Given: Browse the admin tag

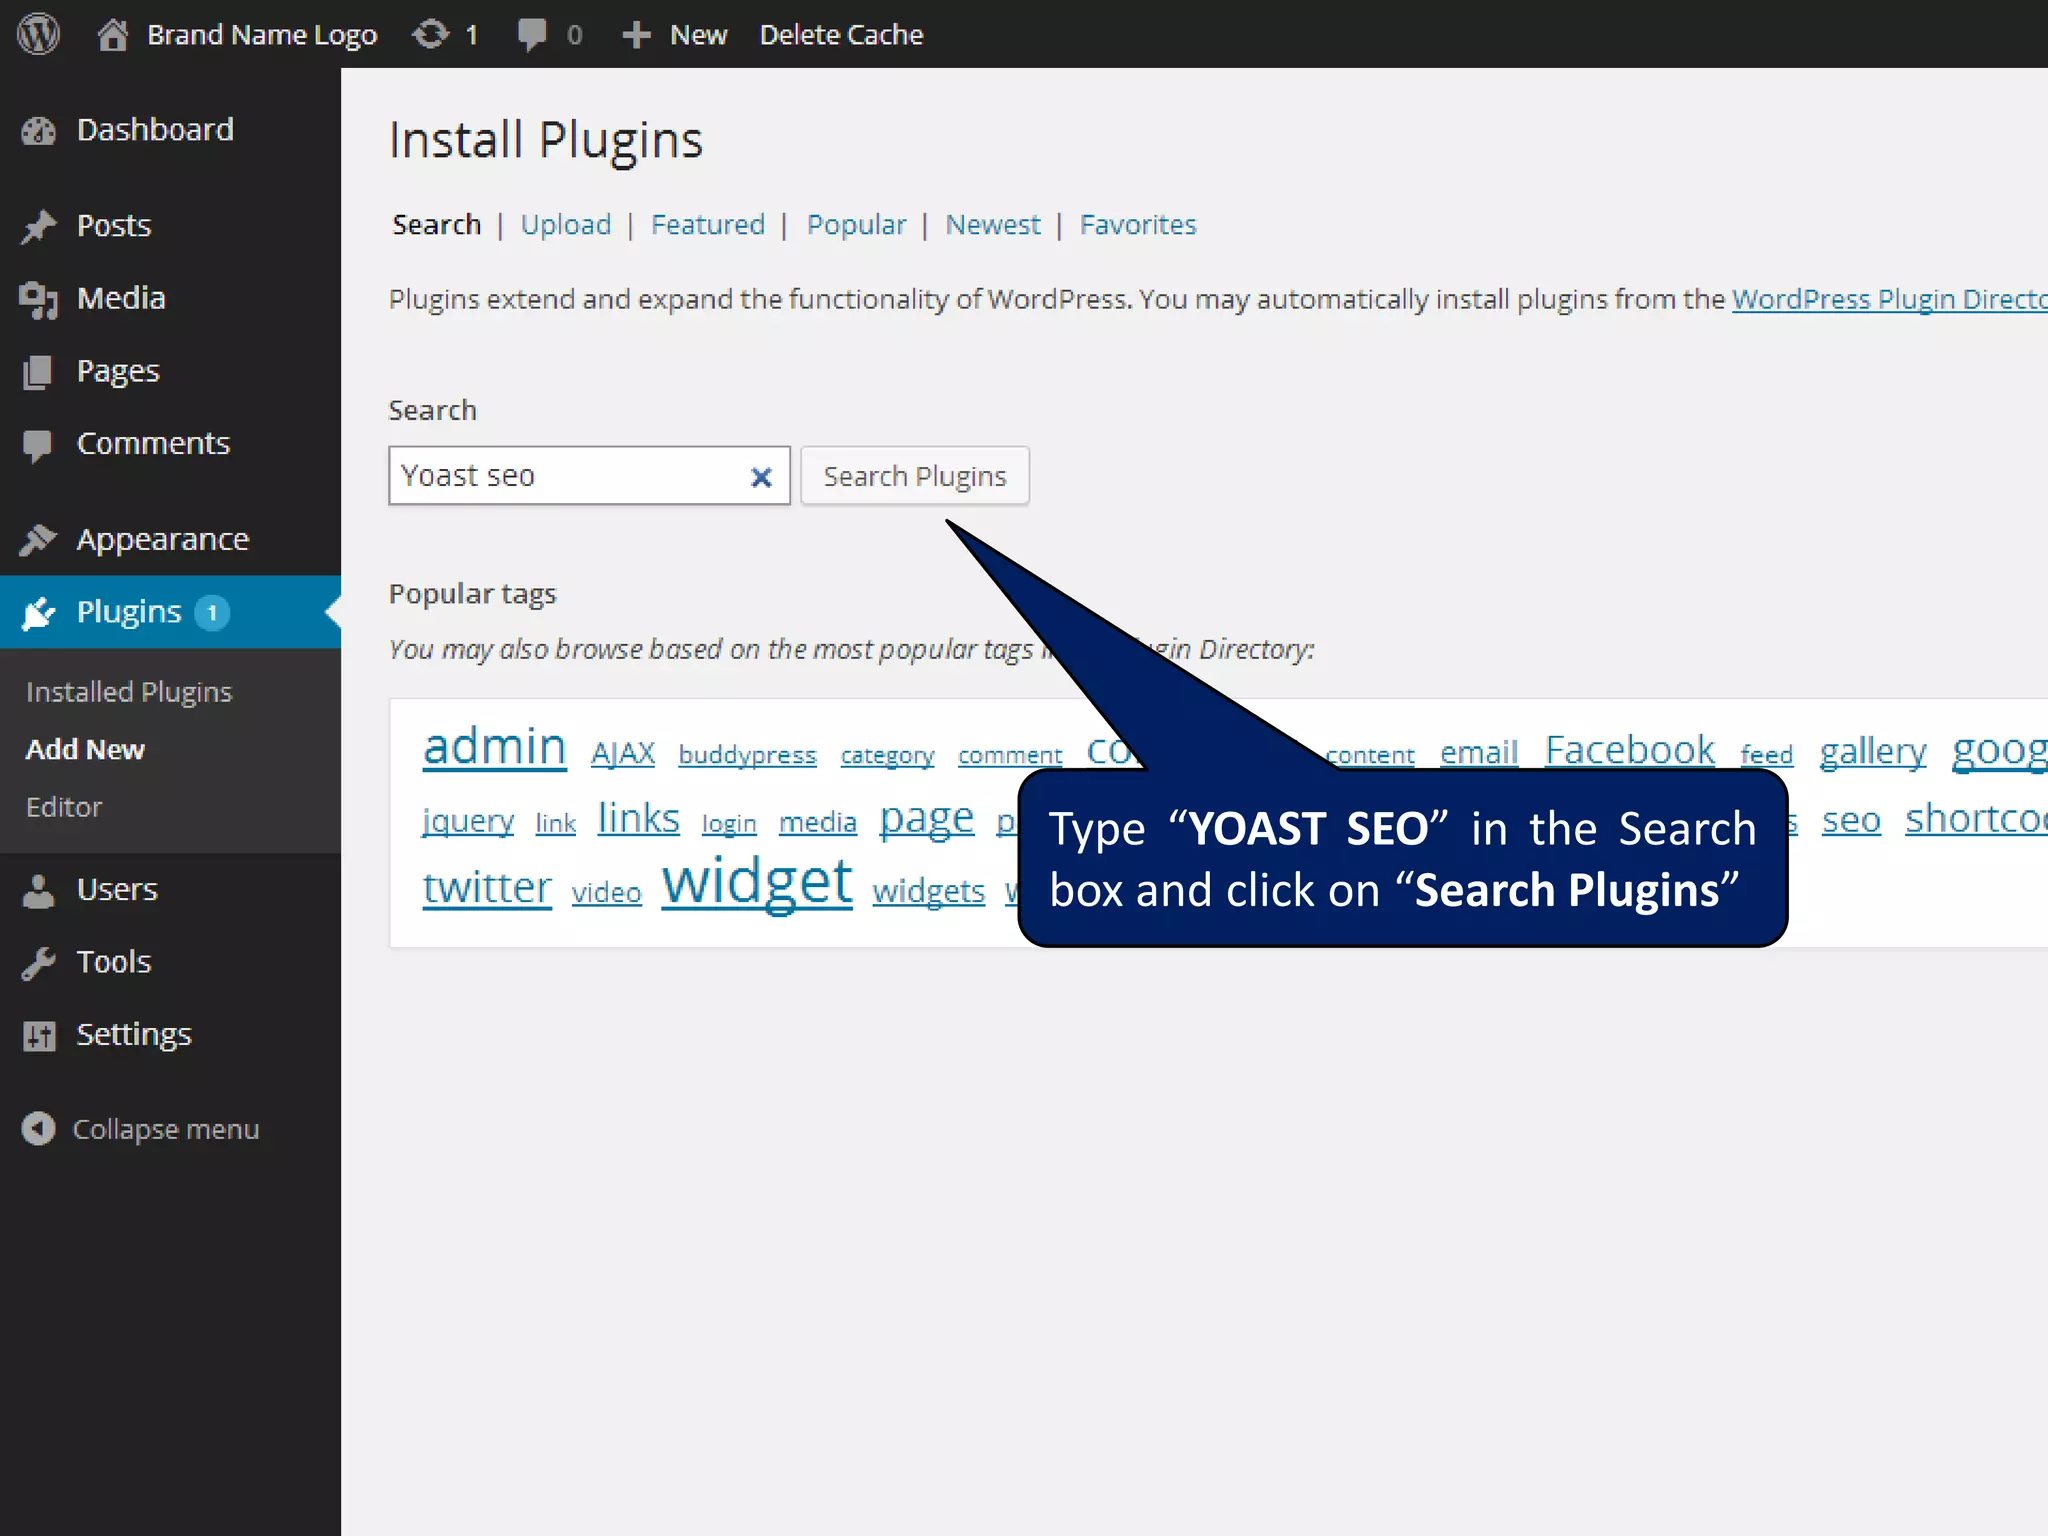Looking at the screenshot, I should click(x=495, y=748).
